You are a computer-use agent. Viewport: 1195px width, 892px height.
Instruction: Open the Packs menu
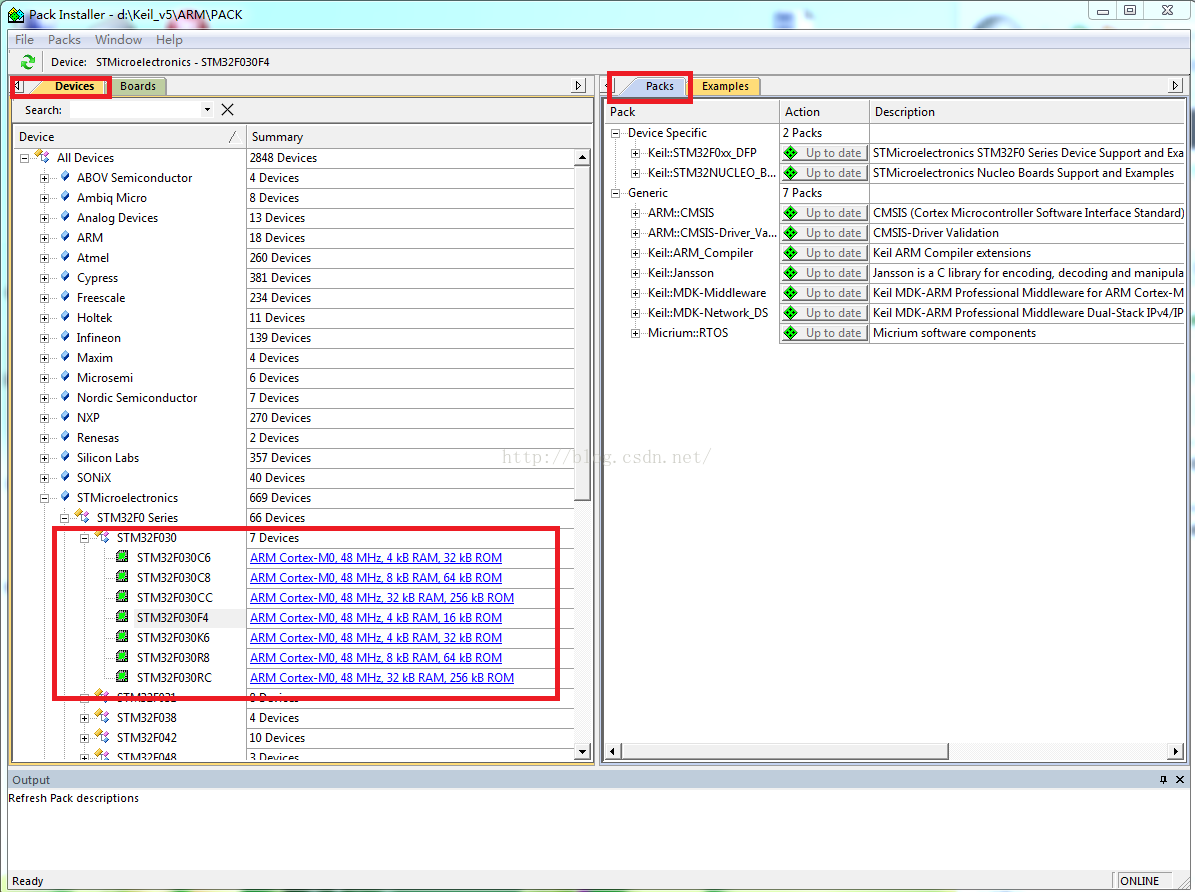(64, 40)
